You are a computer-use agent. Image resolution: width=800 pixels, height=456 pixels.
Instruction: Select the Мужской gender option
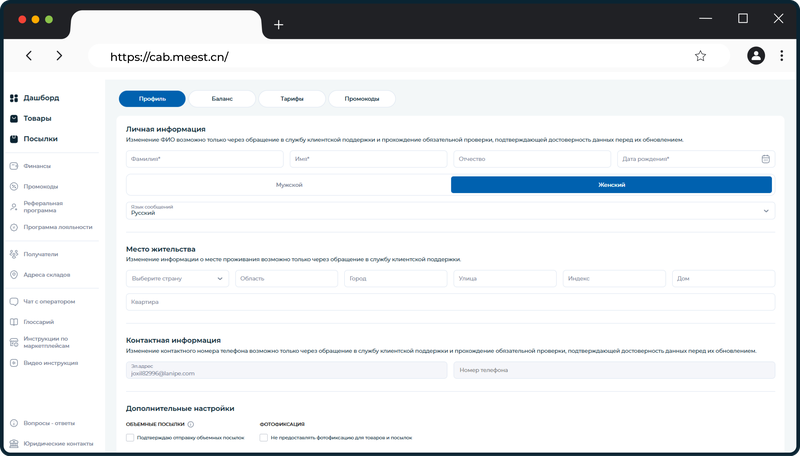[x=289, y=185]
